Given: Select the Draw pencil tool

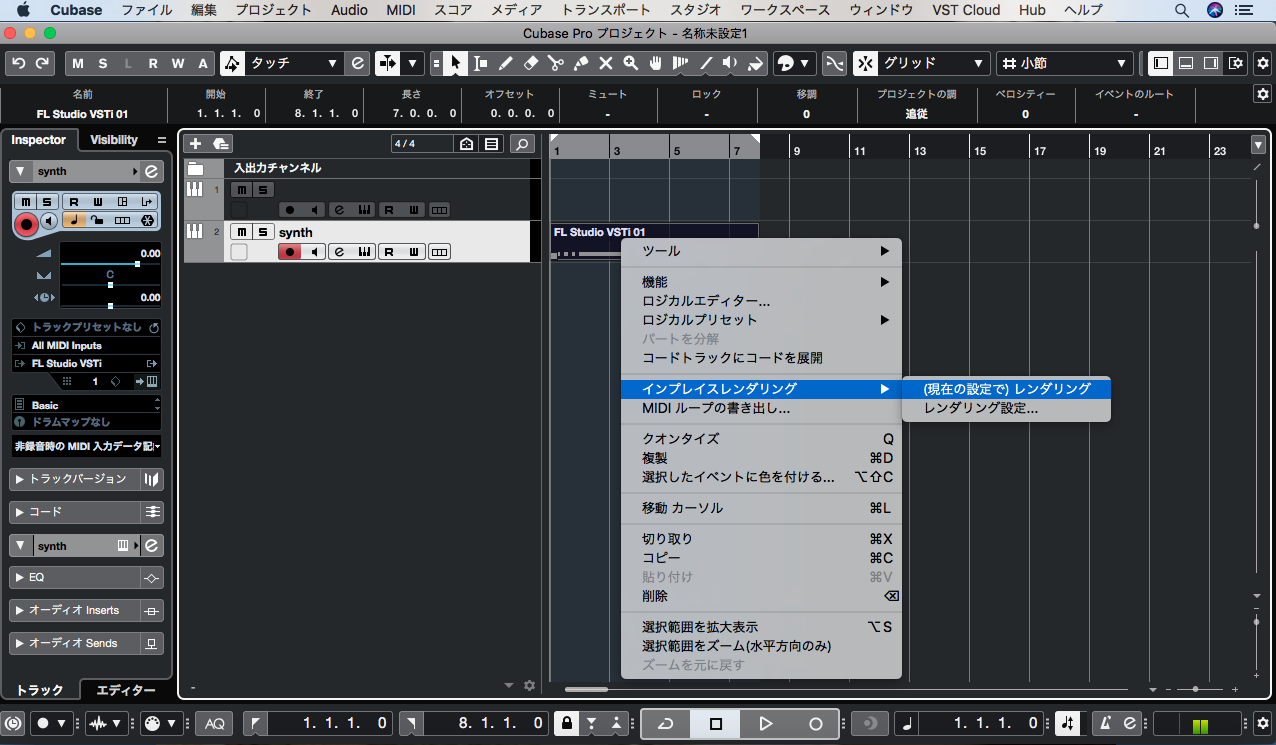Looking at the screenshot, I should (x=506, y=63).
